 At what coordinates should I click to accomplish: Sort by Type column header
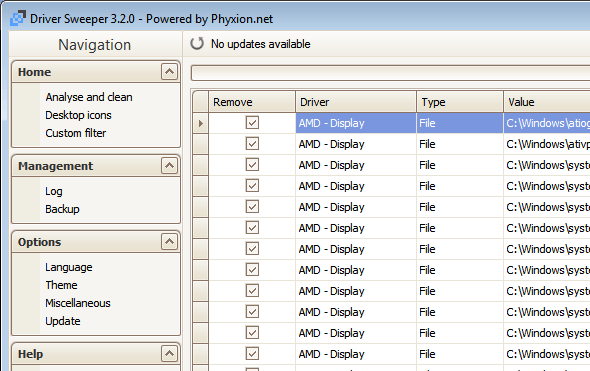point(460,102)
